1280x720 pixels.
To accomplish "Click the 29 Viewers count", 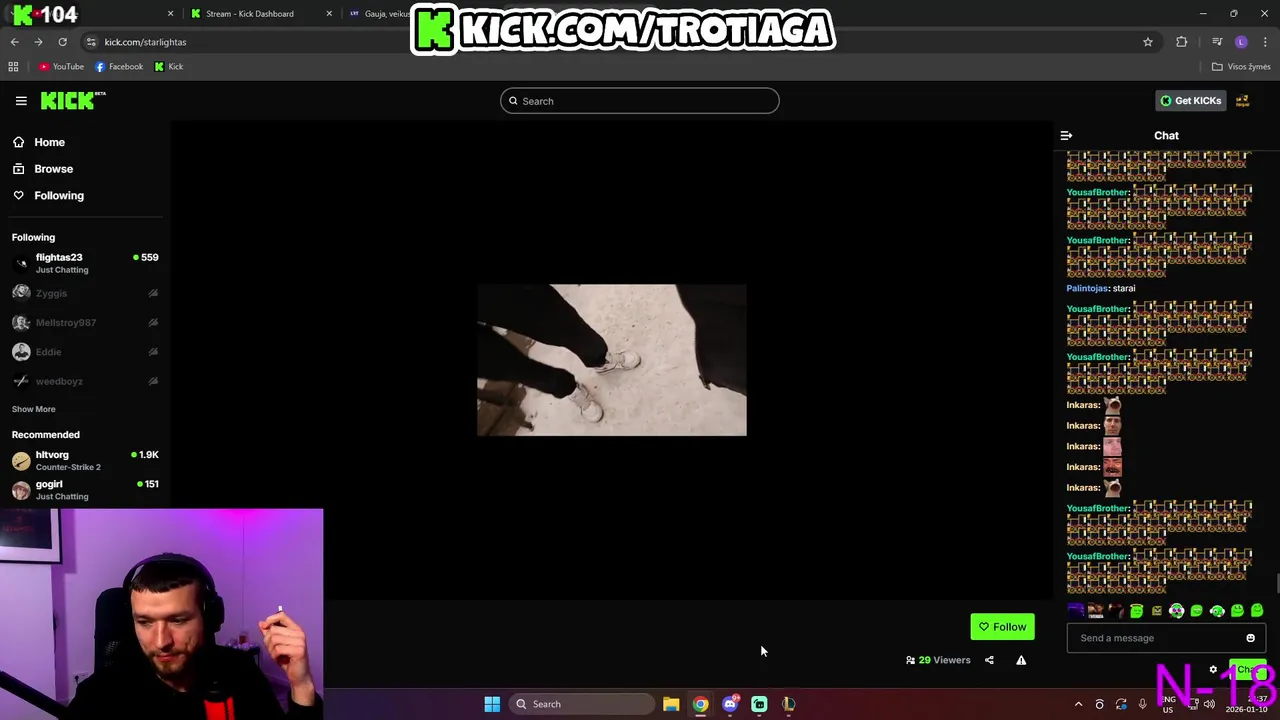I will click(x=938, y=660).
